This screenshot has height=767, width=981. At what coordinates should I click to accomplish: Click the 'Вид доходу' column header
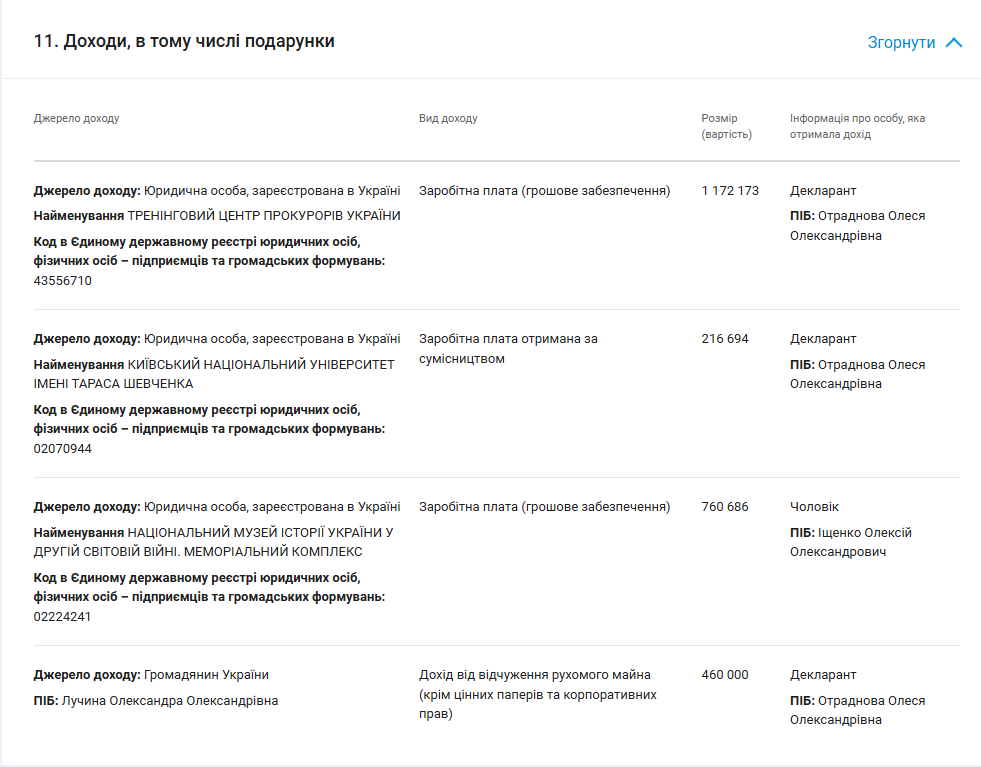tap(448, 118)
